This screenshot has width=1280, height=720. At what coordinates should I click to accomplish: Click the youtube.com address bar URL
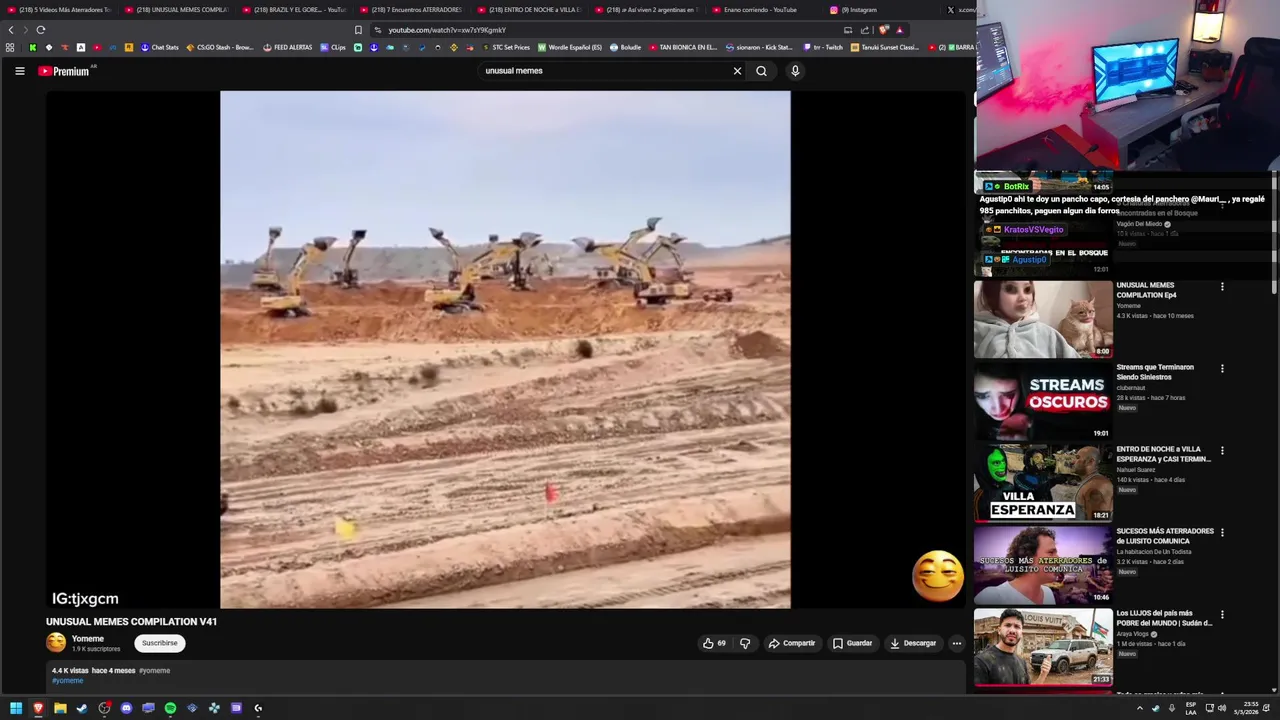447,30
